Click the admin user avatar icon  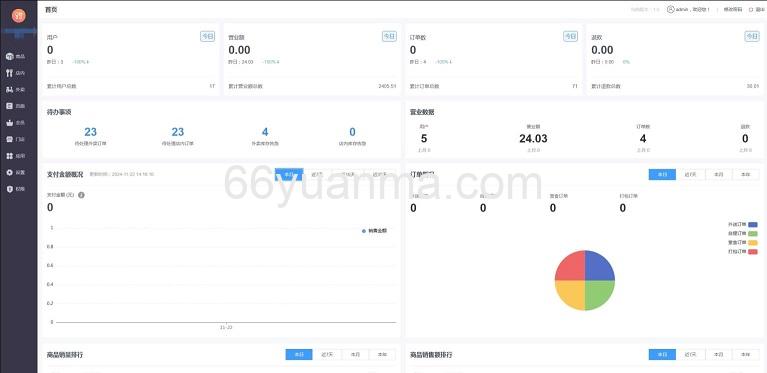[670, 9]
